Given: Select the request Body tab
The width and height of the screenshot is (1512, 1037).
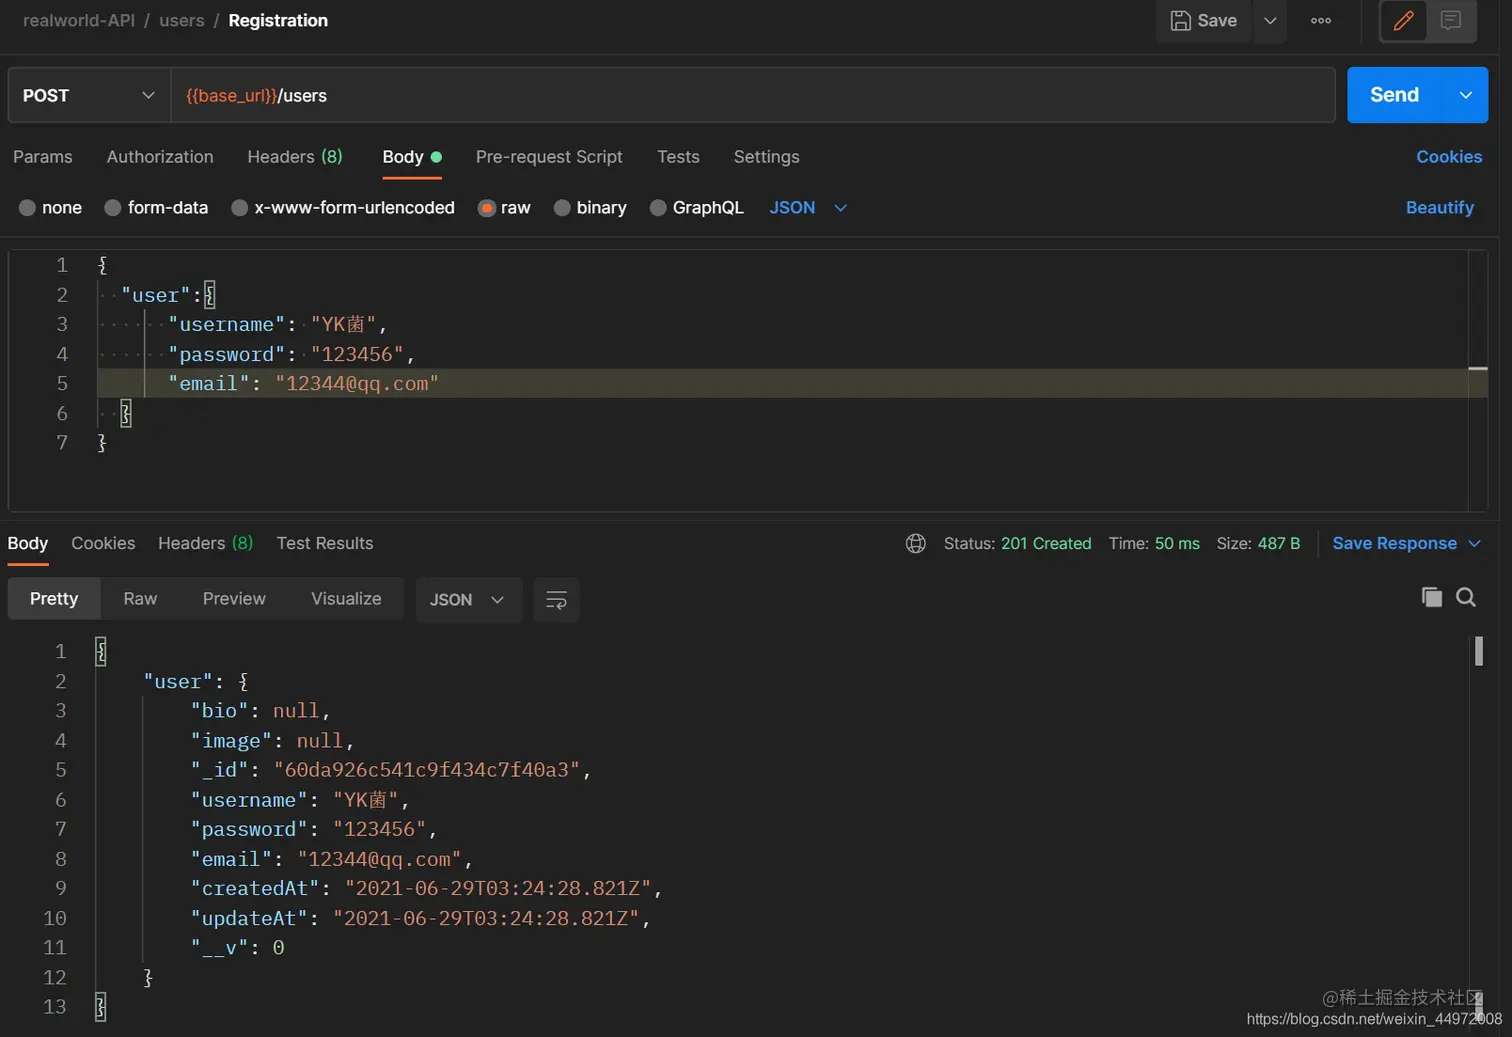Looking at the screenshot, I should (x=412, y=157).
